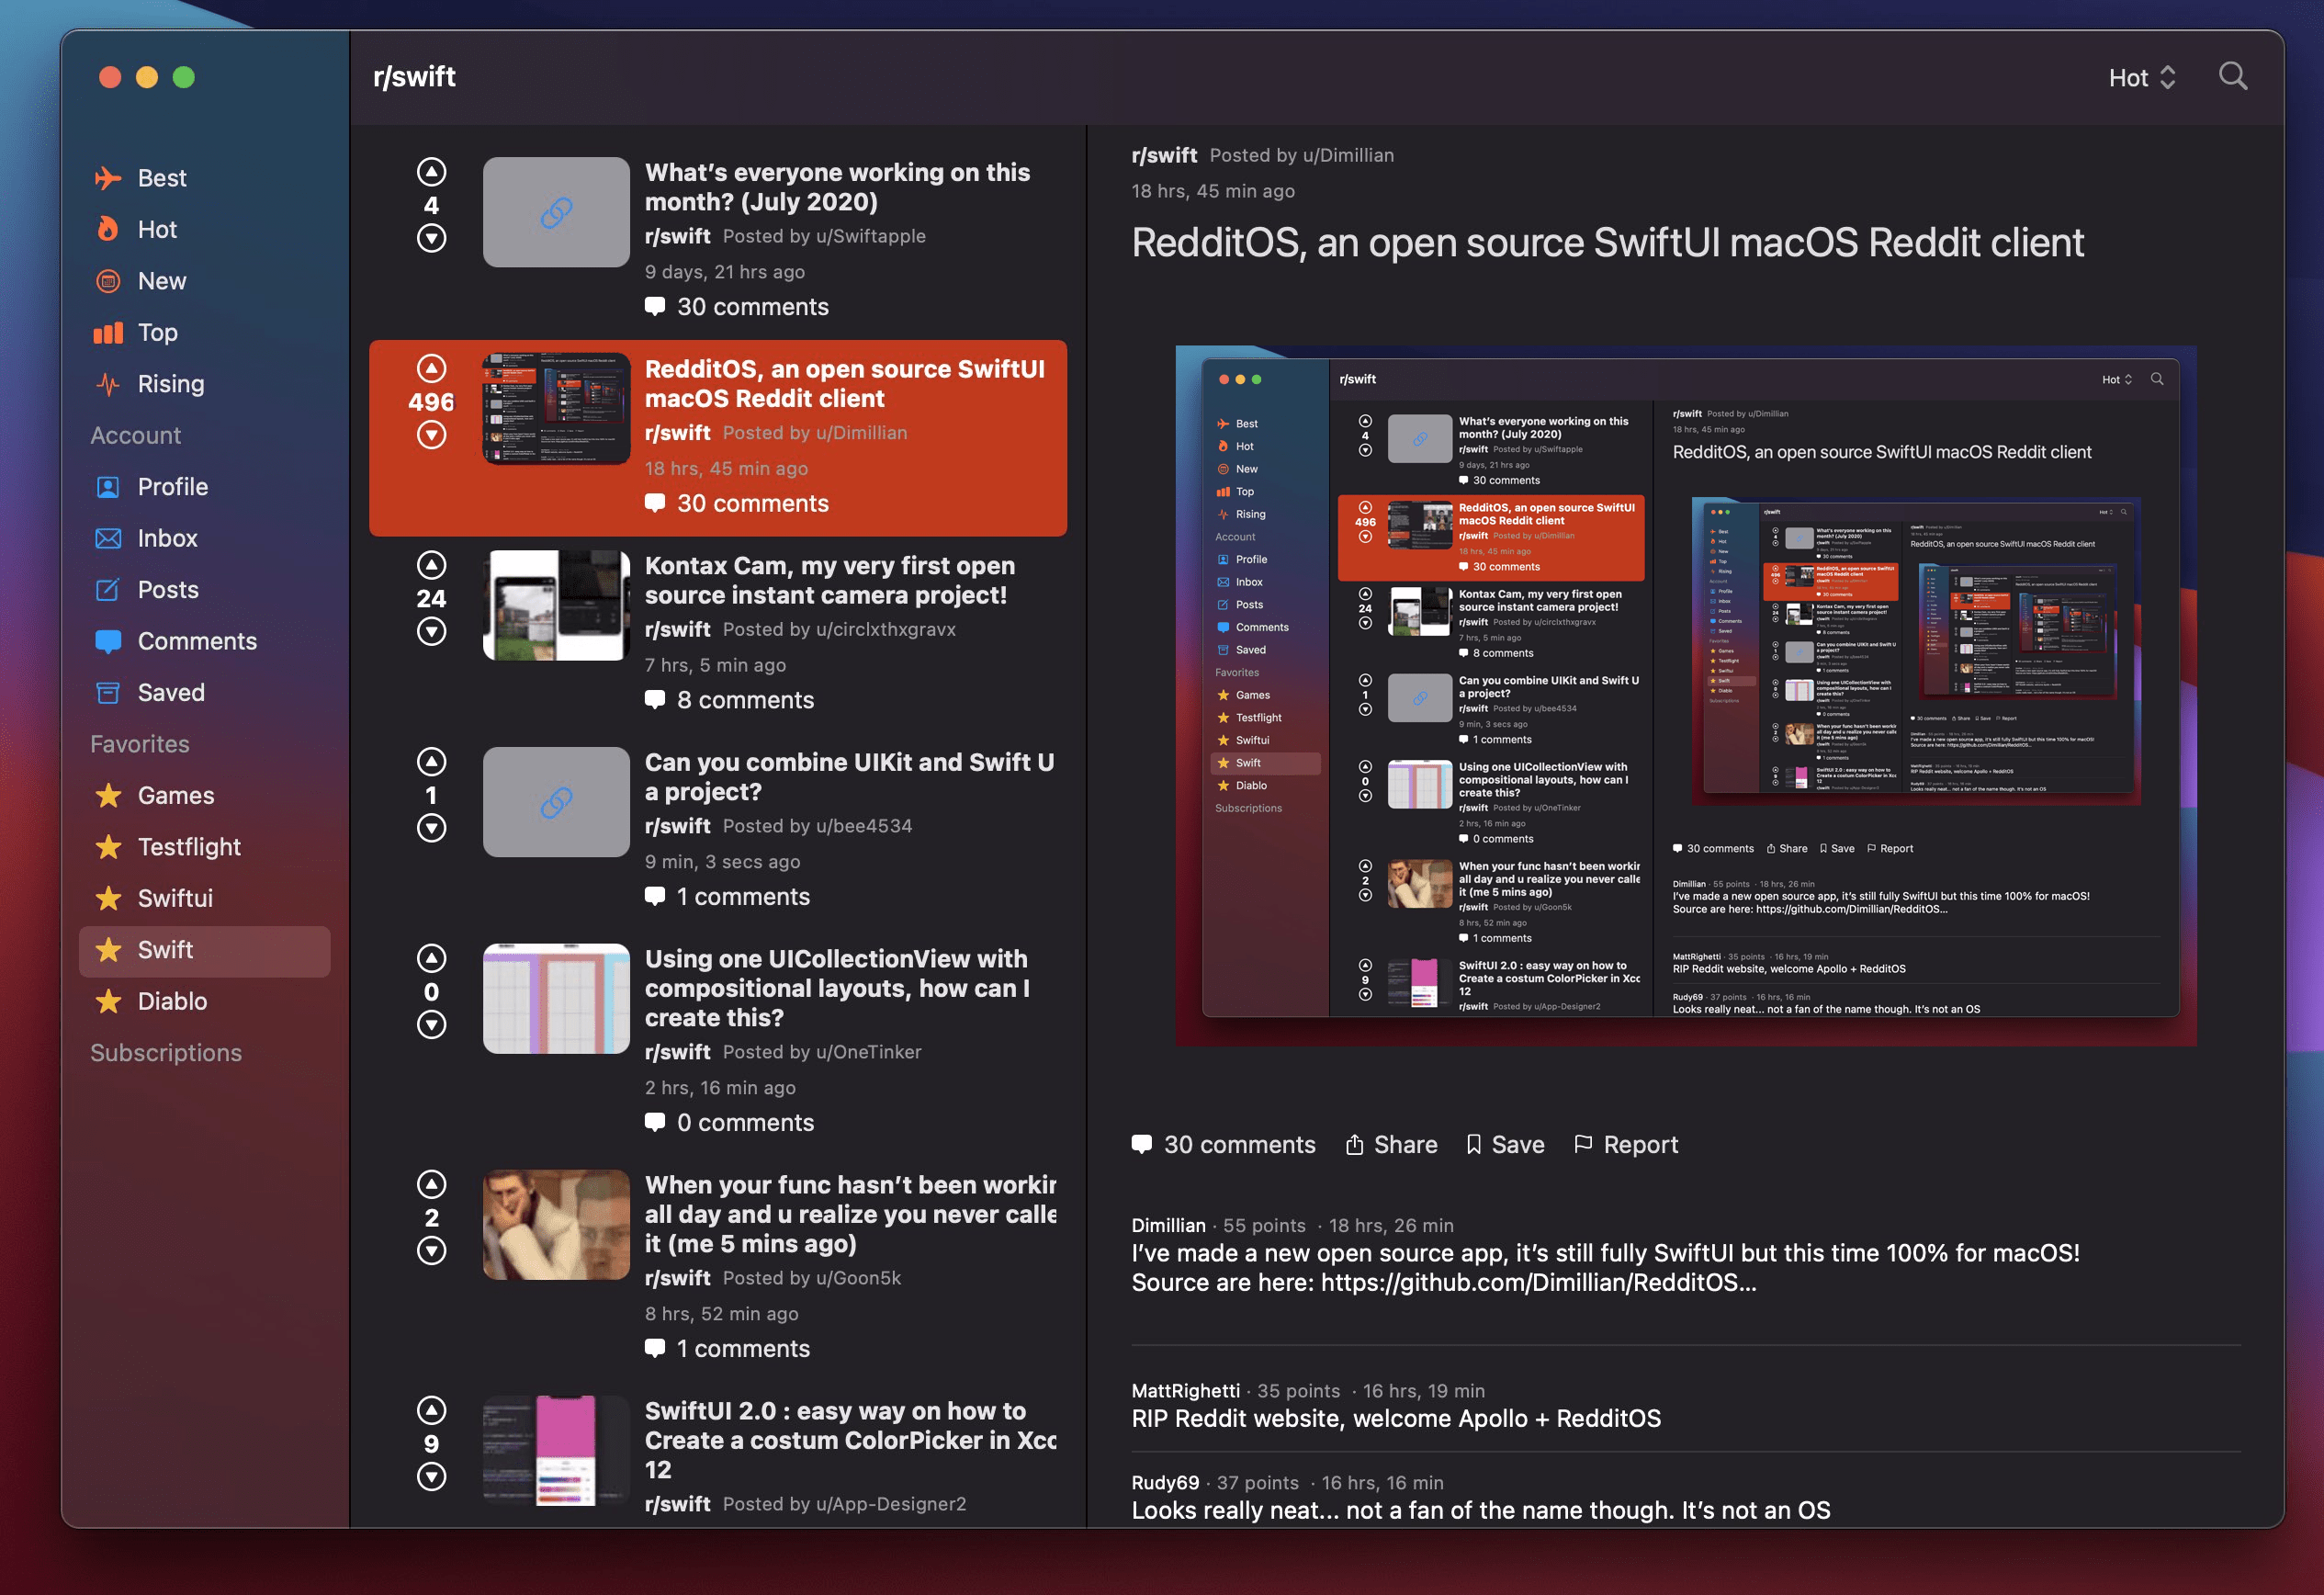Click the downvote arrow on ReddditOS post

coord(433,433)
